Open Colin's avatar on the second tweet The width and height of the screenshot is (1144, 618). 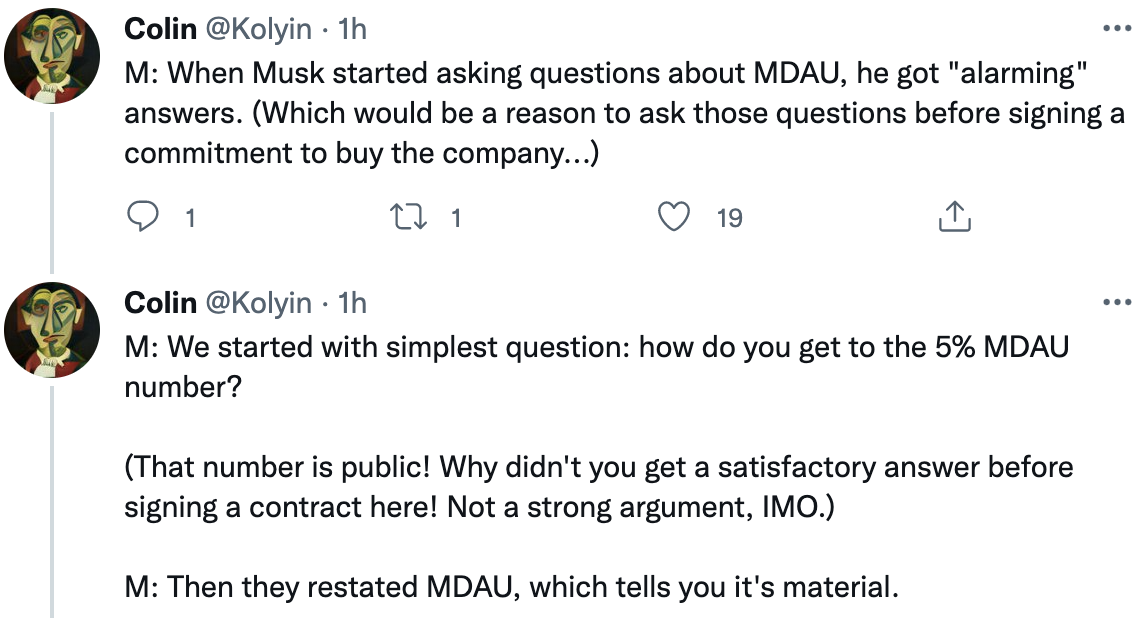[52, 330]
